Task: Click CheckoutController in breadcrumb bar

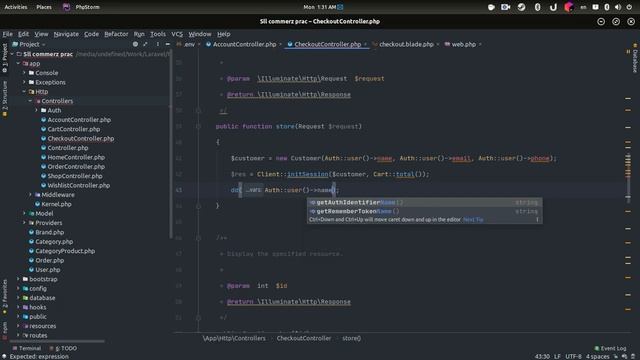Action: (304, 338)
